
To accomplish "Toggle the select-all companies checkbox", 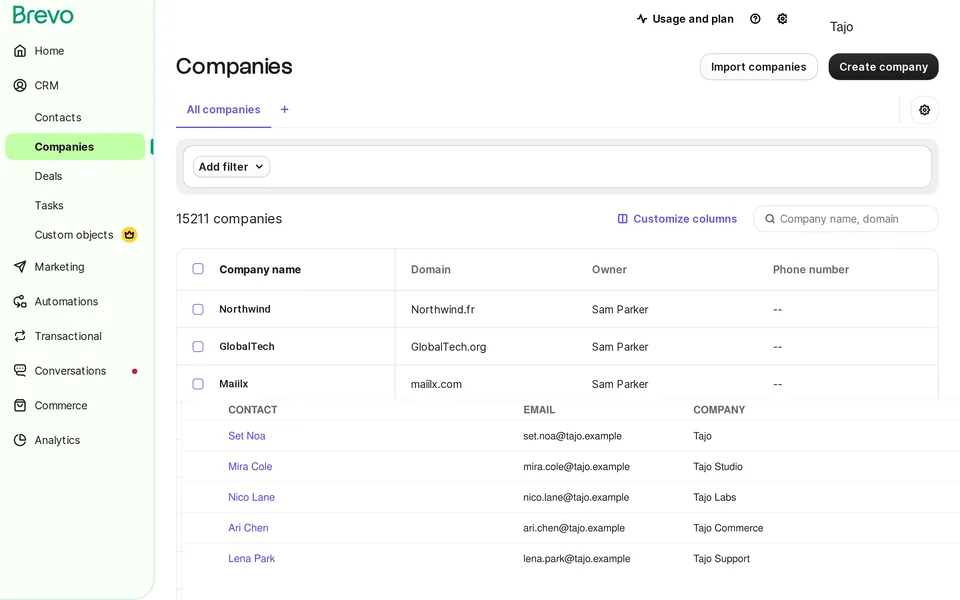I will [x=198, y=269].
